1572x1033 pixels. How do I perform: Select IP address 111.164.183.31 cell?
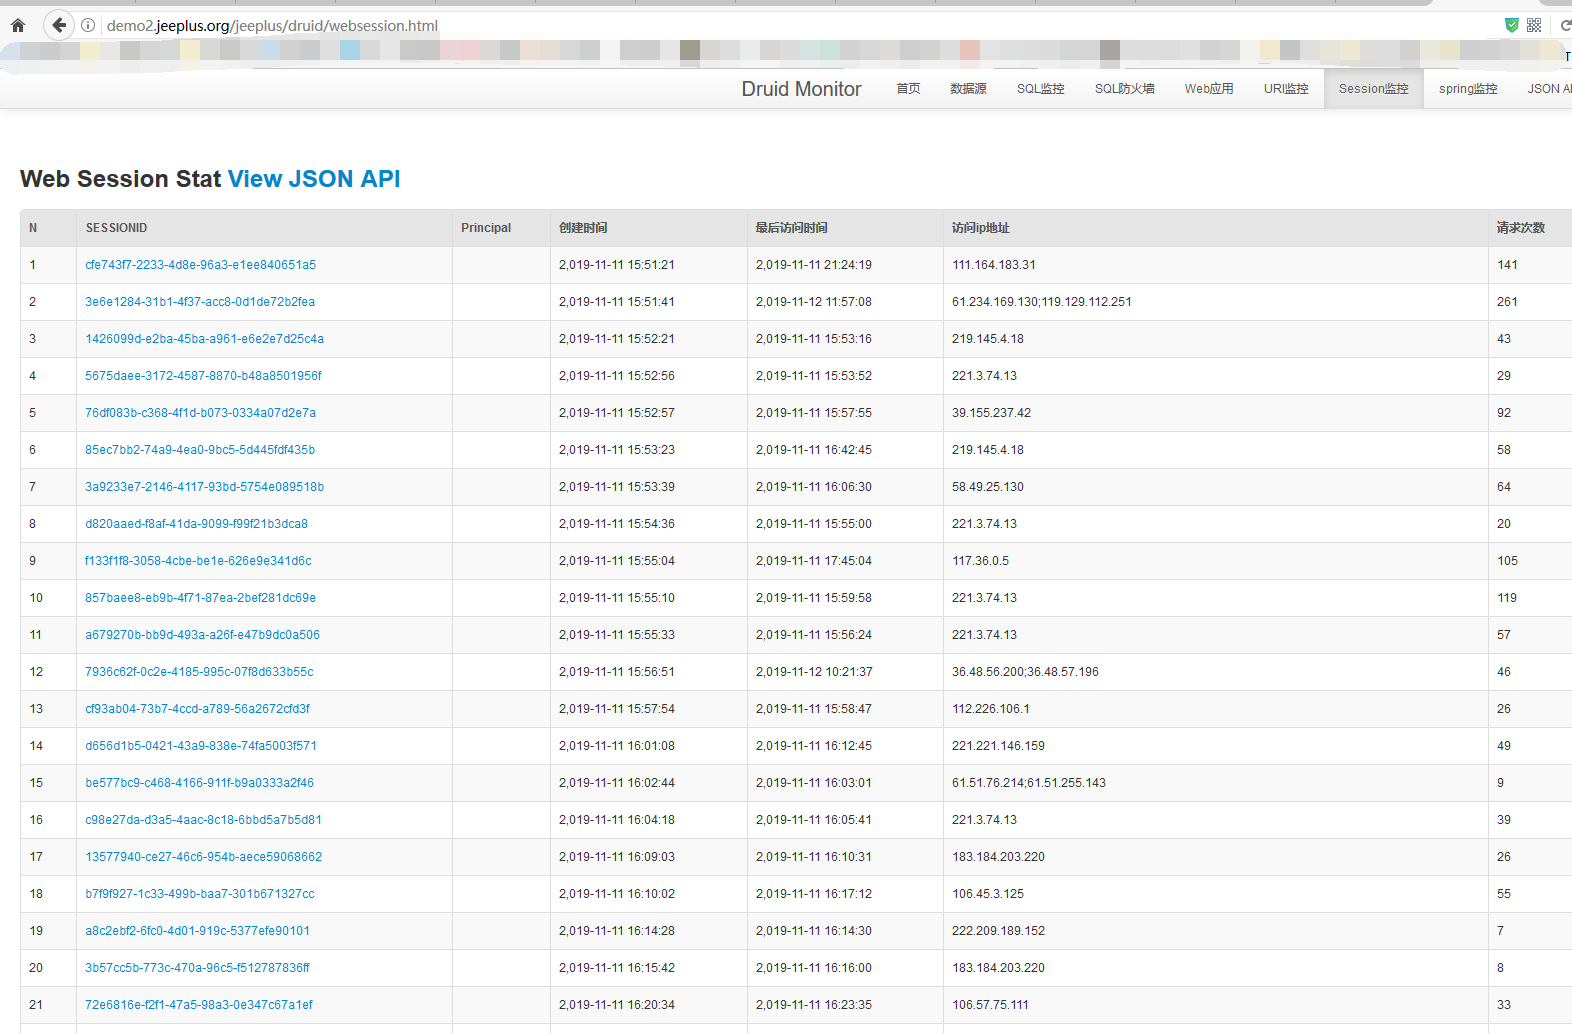[x=1215, y=265]
